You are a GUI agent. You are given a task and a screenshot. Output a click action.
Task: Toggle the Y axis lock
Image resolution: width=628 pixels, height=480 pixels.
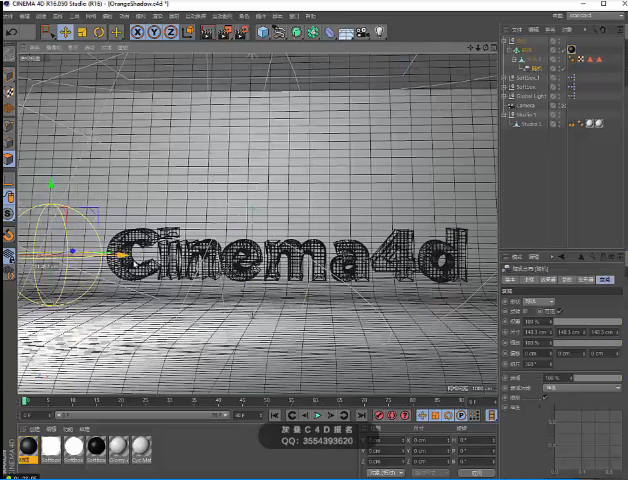pos(154,32)
